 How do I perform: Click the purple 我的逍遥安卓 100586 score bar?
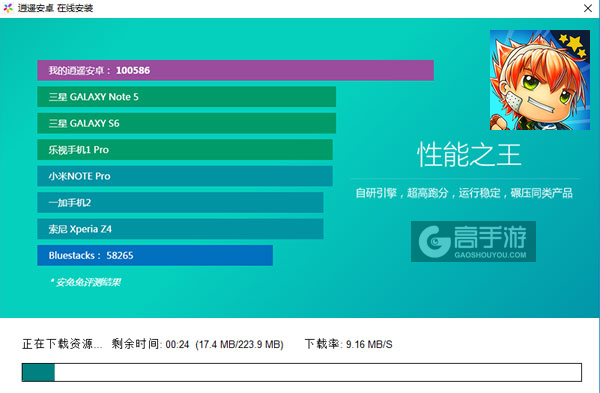tap(235, 70)
